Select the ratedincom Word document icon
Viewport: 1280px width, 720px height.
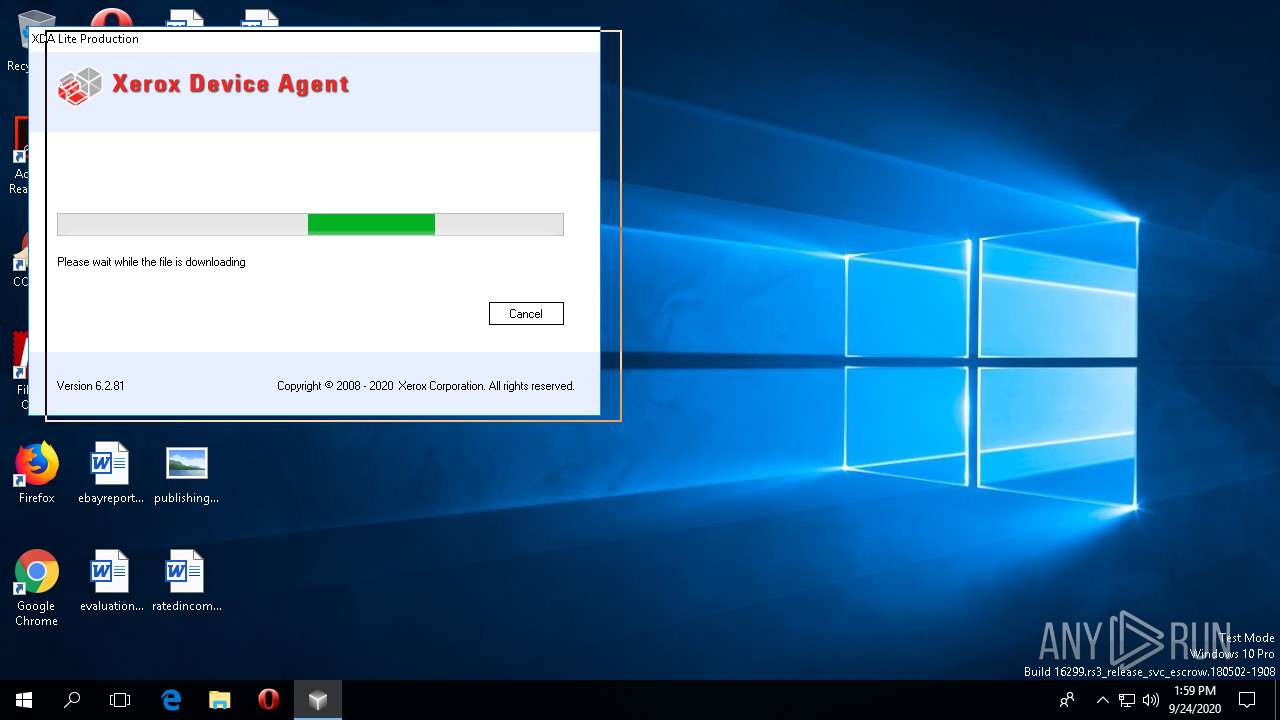click(187, 581)
